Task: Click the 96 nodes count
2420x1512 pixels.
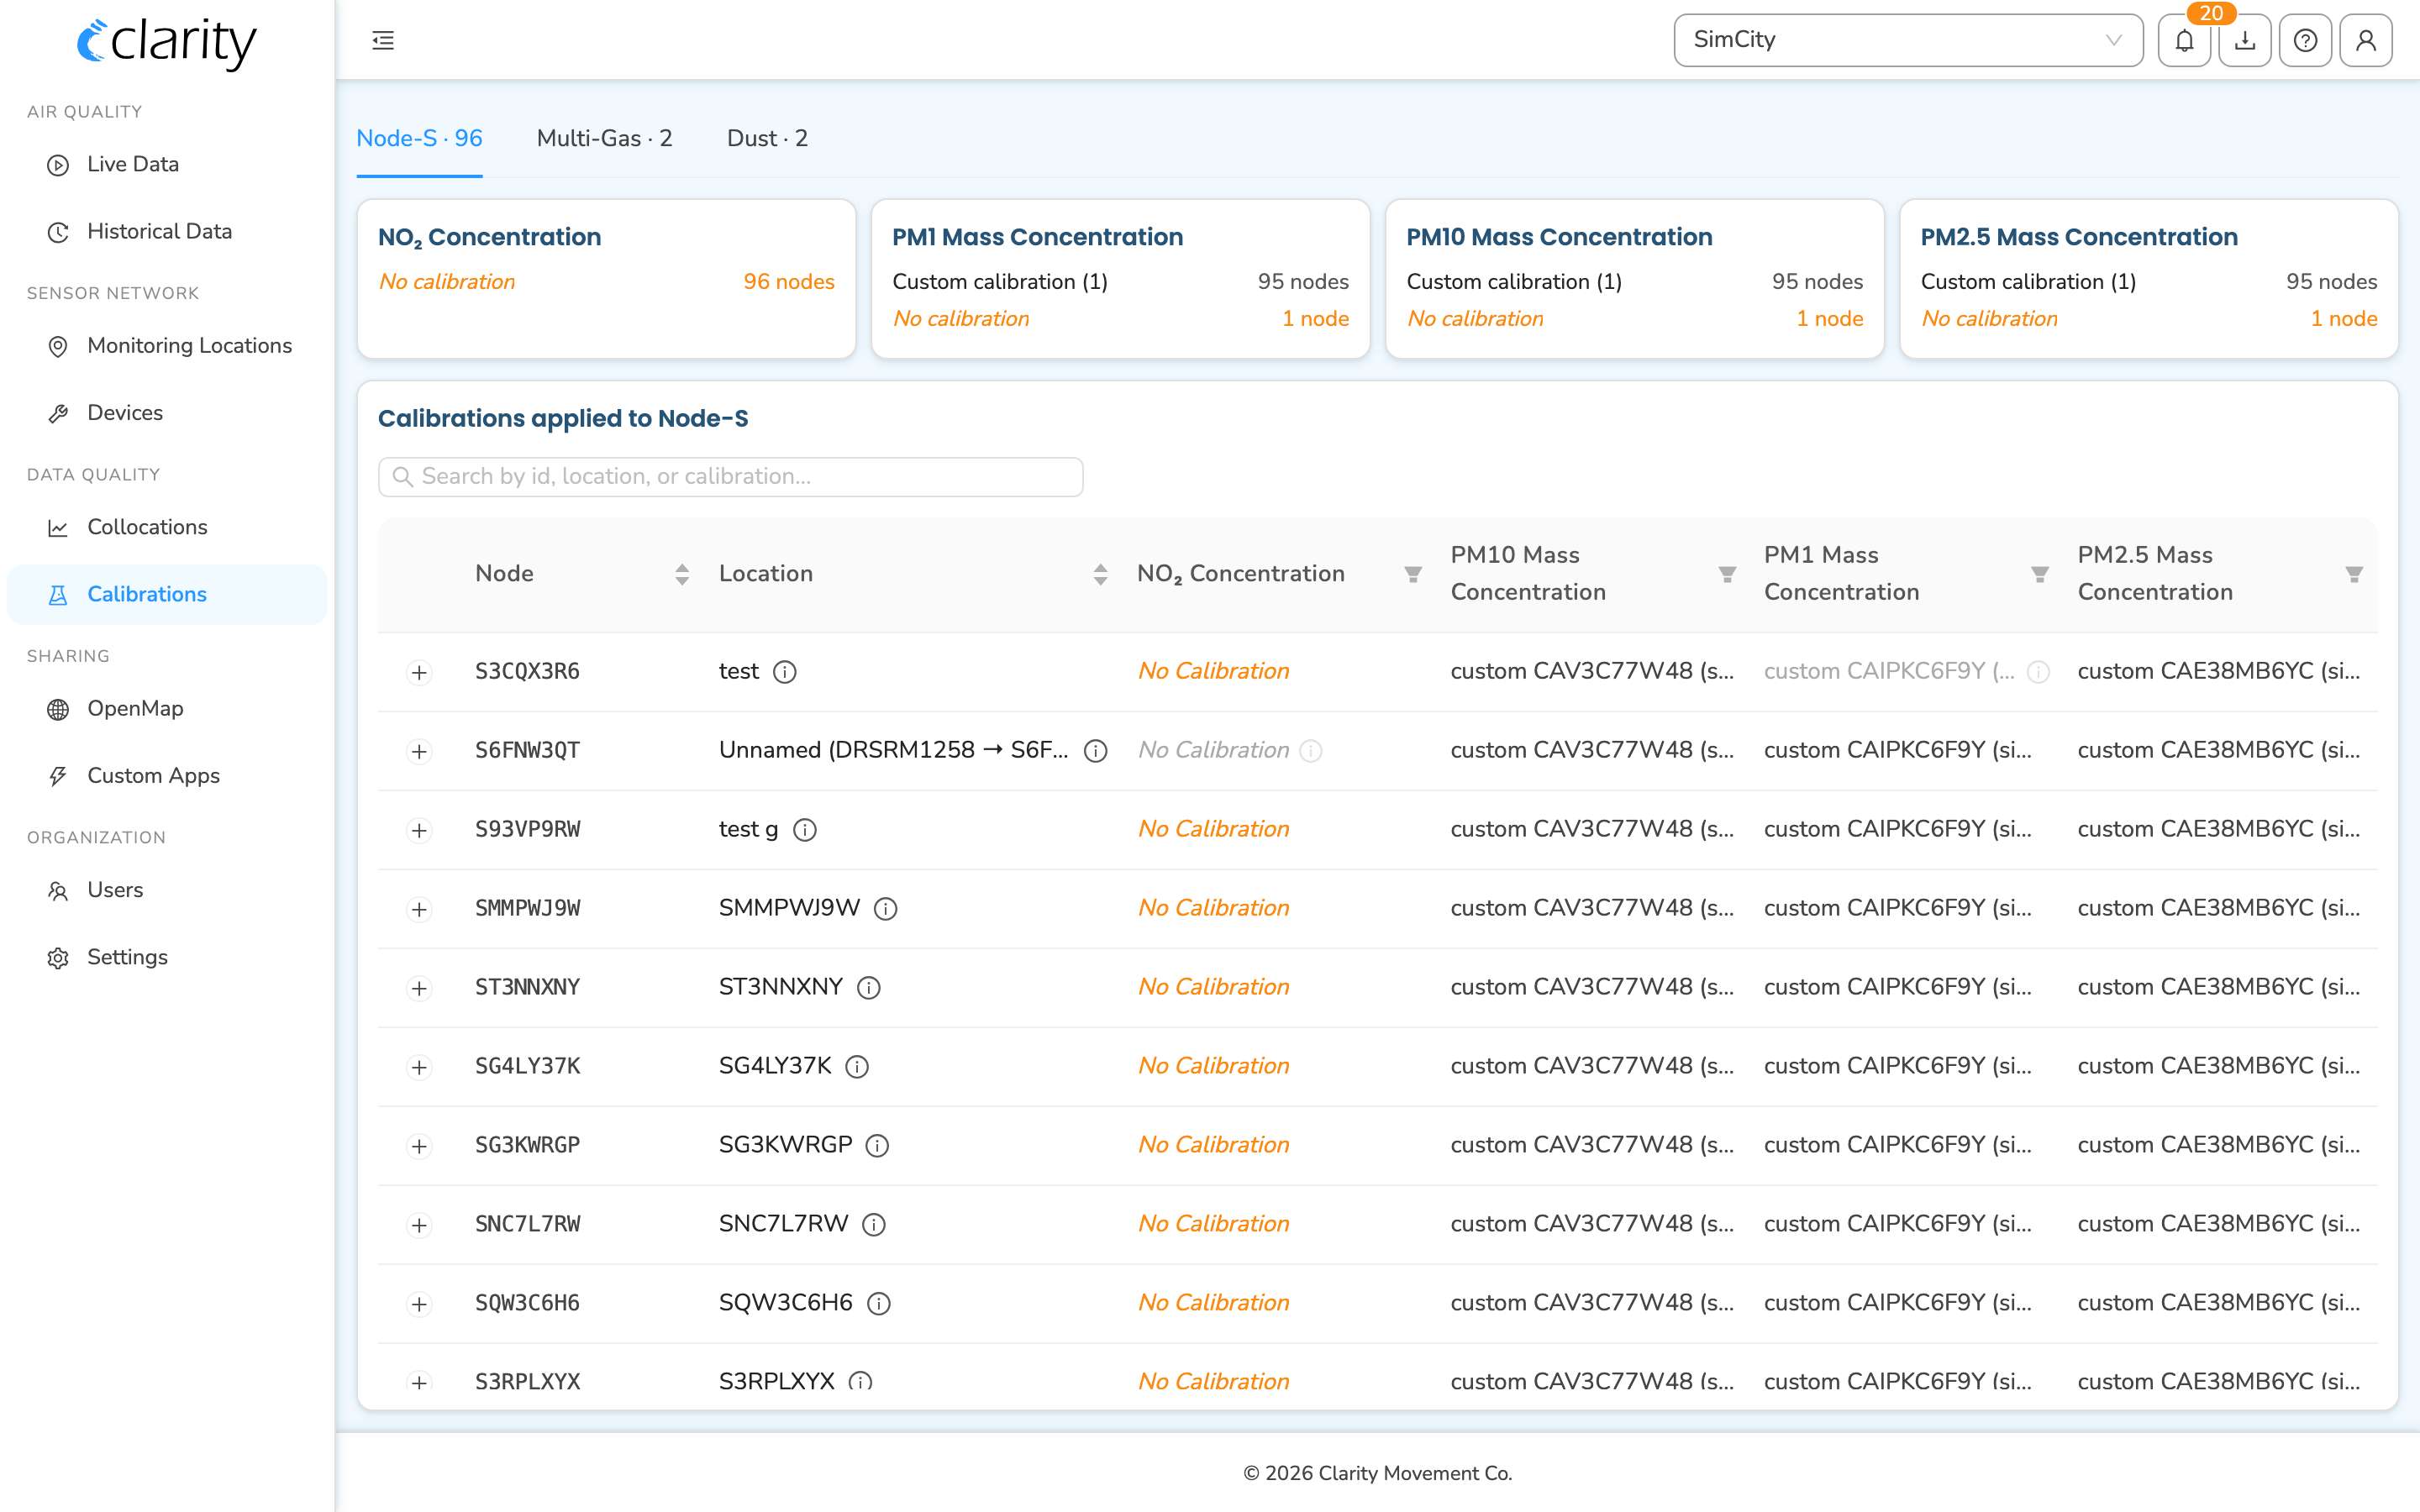Action: coord(789,282)
